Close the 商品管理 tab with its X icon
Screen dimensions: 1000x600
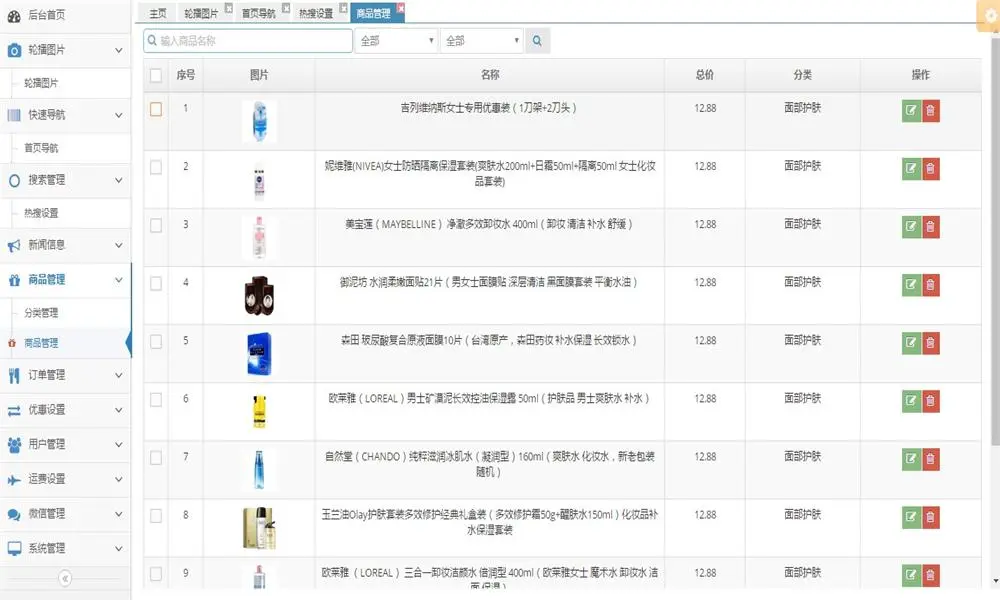pos(401,8)
